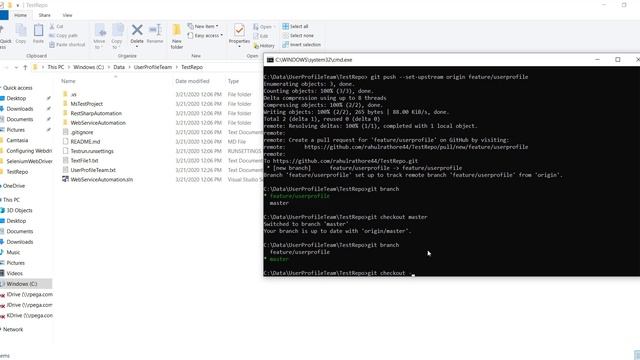Image resolution: width=640 pixels, height=360 pixels.
Task: Sort by the Type column header
Action: pos(233,81)
